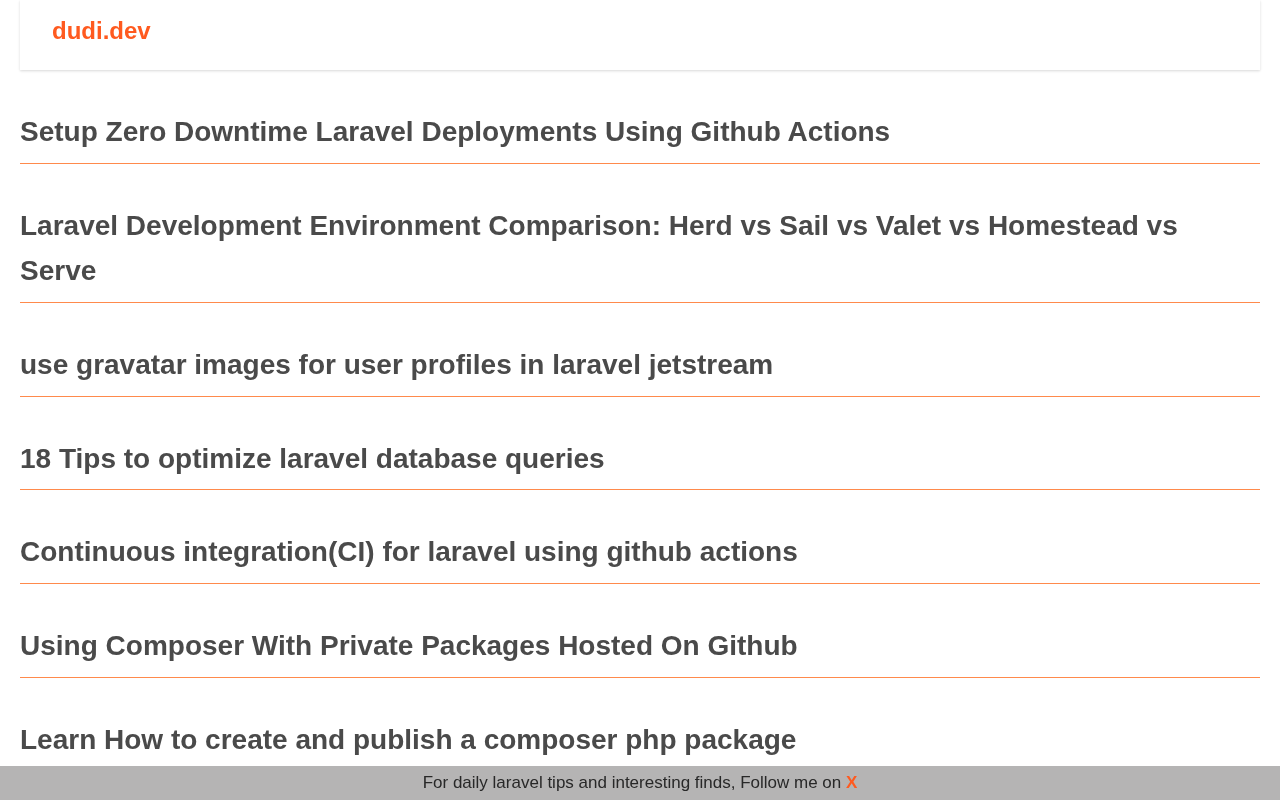The height and width of the screenshot is (800, 1280).
Task: Open the Zero Downtime Laravel Deployments article
Action: [454, 132]
